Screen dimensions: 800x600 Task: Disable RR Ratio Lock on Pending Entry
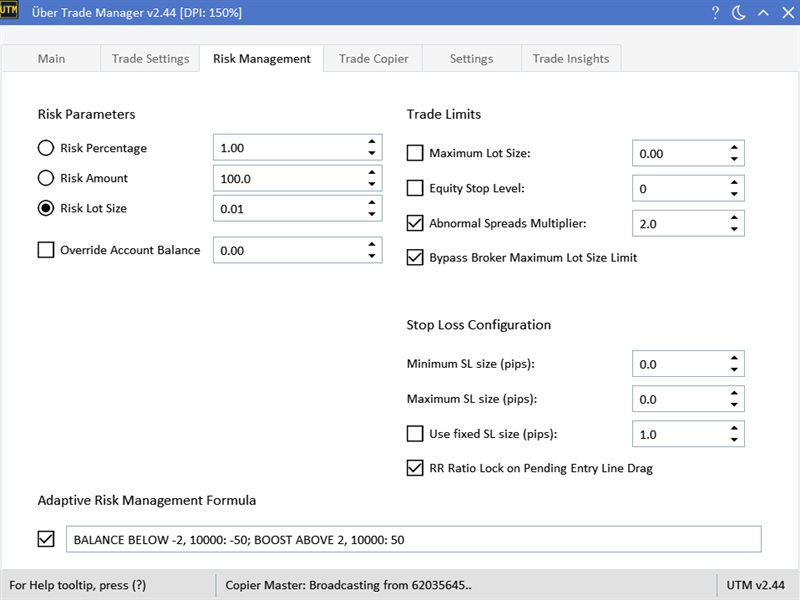pos(415,468)
